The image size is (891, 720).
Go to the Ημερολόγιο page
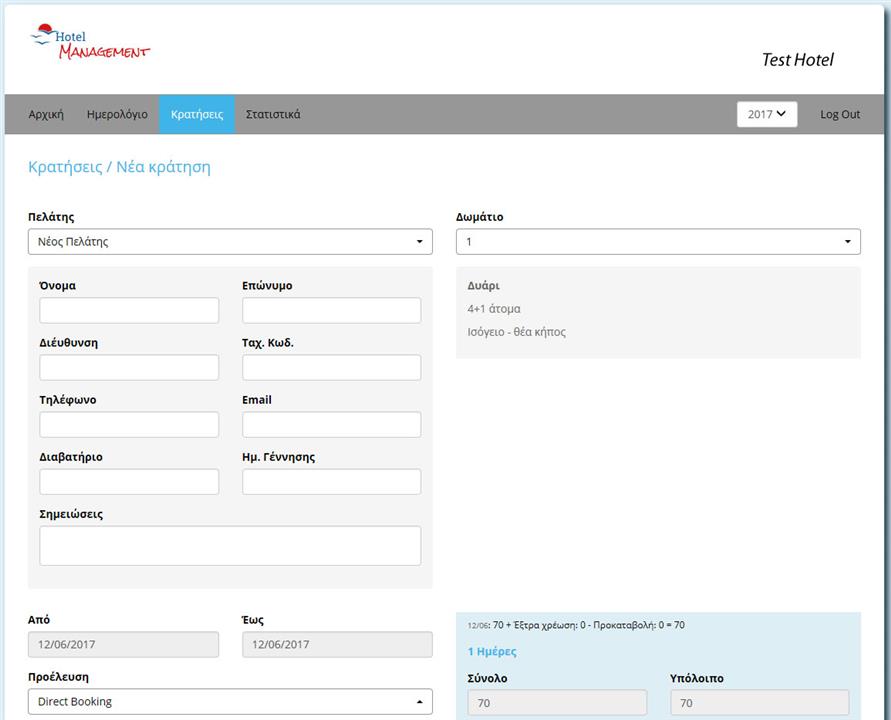pos(117,114)
